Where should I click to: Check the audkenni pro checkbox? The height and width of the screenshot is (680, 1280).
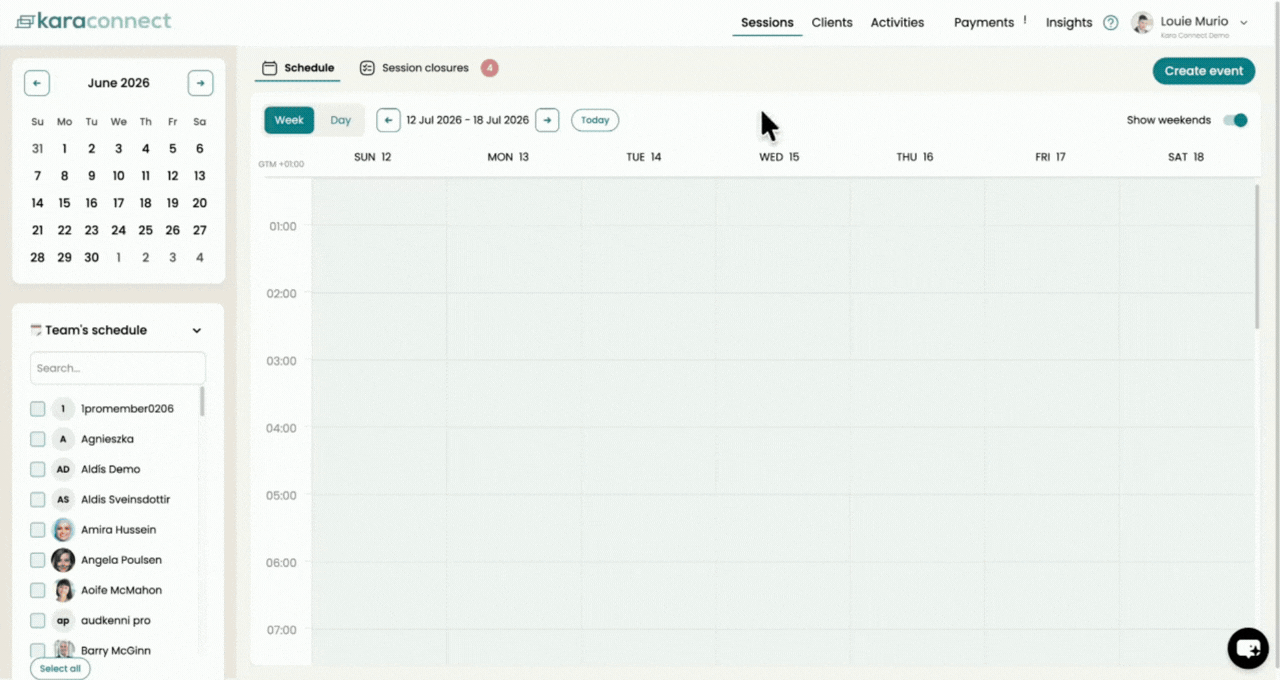click(x=37, y=620)
